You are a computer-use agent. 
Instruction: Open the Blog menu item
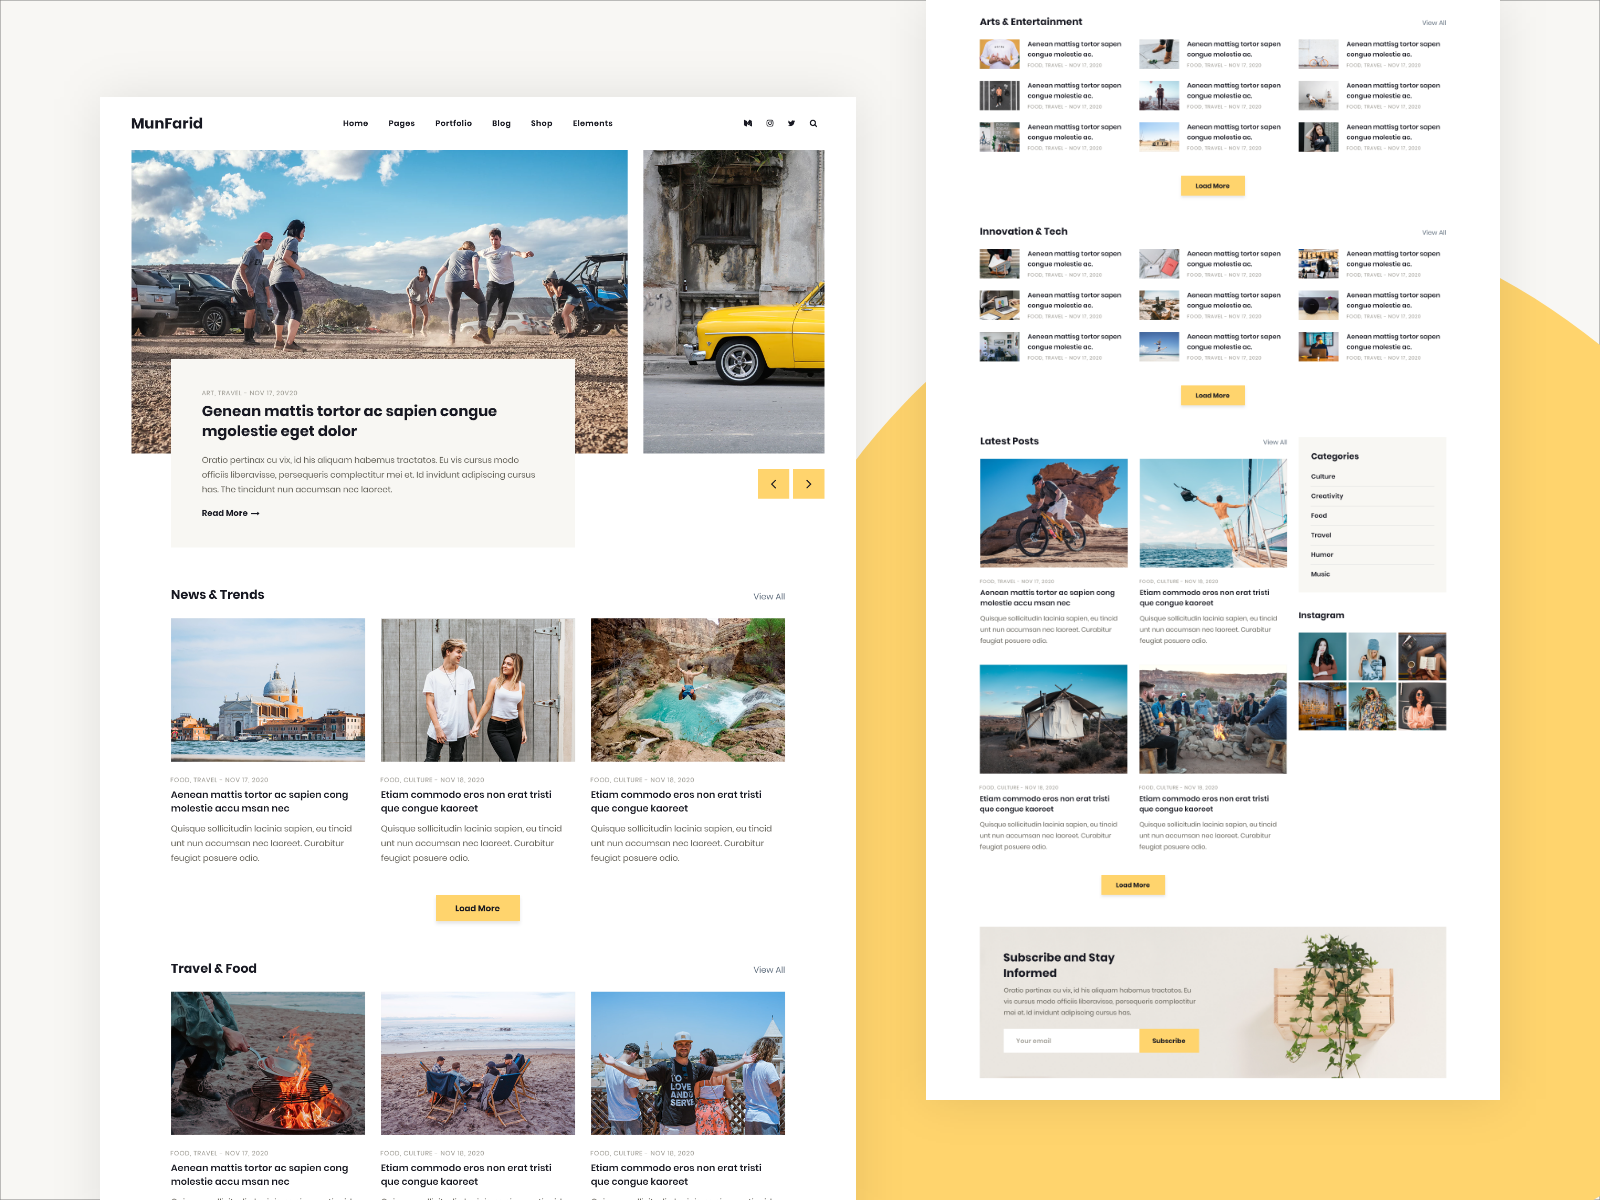tap(501, 124)
